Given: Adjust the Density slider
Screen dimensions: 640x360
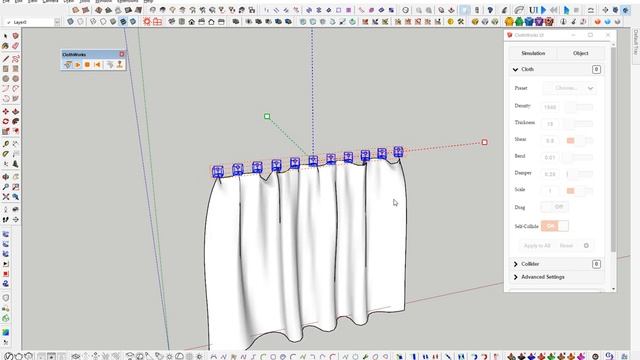Looking at the screenshot, I should (578, 107).
